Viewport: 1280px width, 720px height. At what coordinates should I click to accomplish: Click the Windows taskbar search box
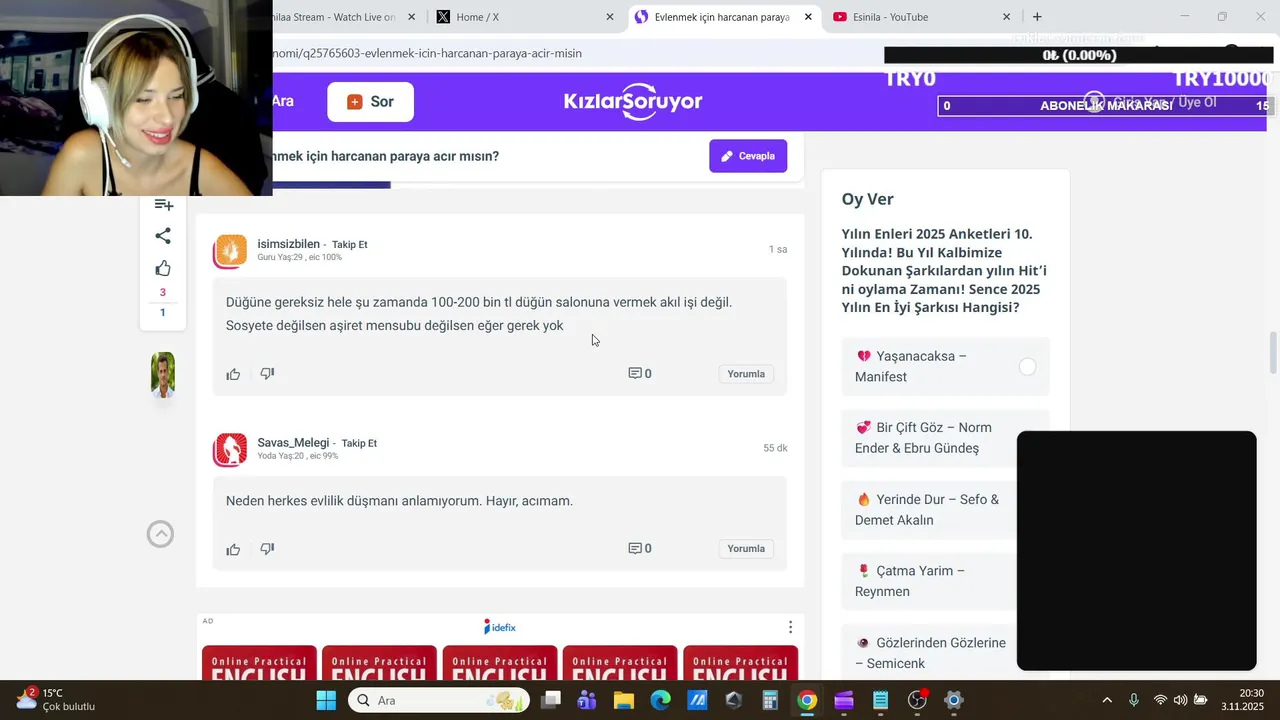tap(437, 700)
